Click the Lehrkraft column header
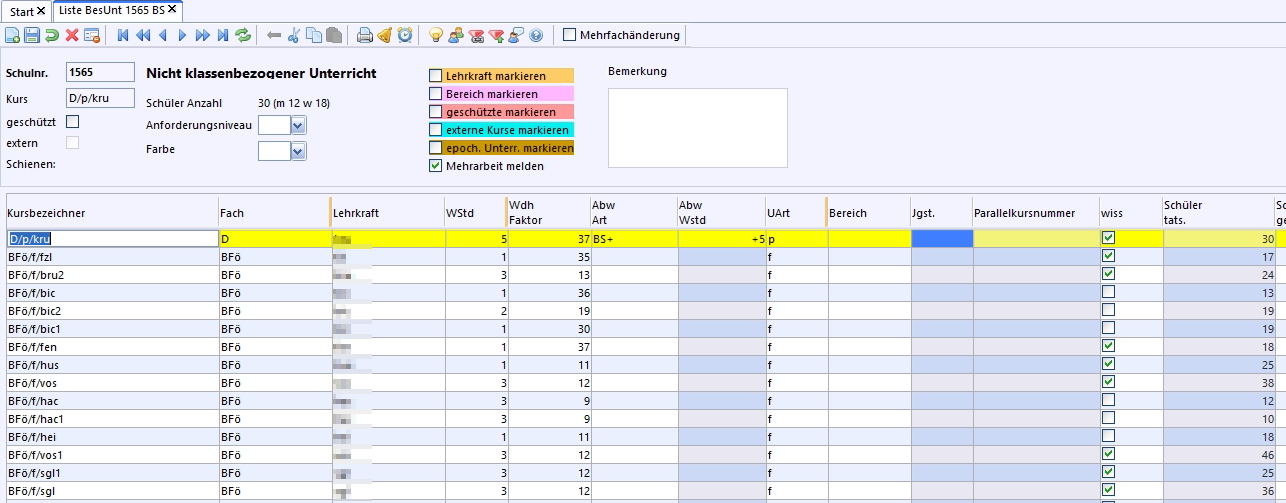 coord(387,213)
